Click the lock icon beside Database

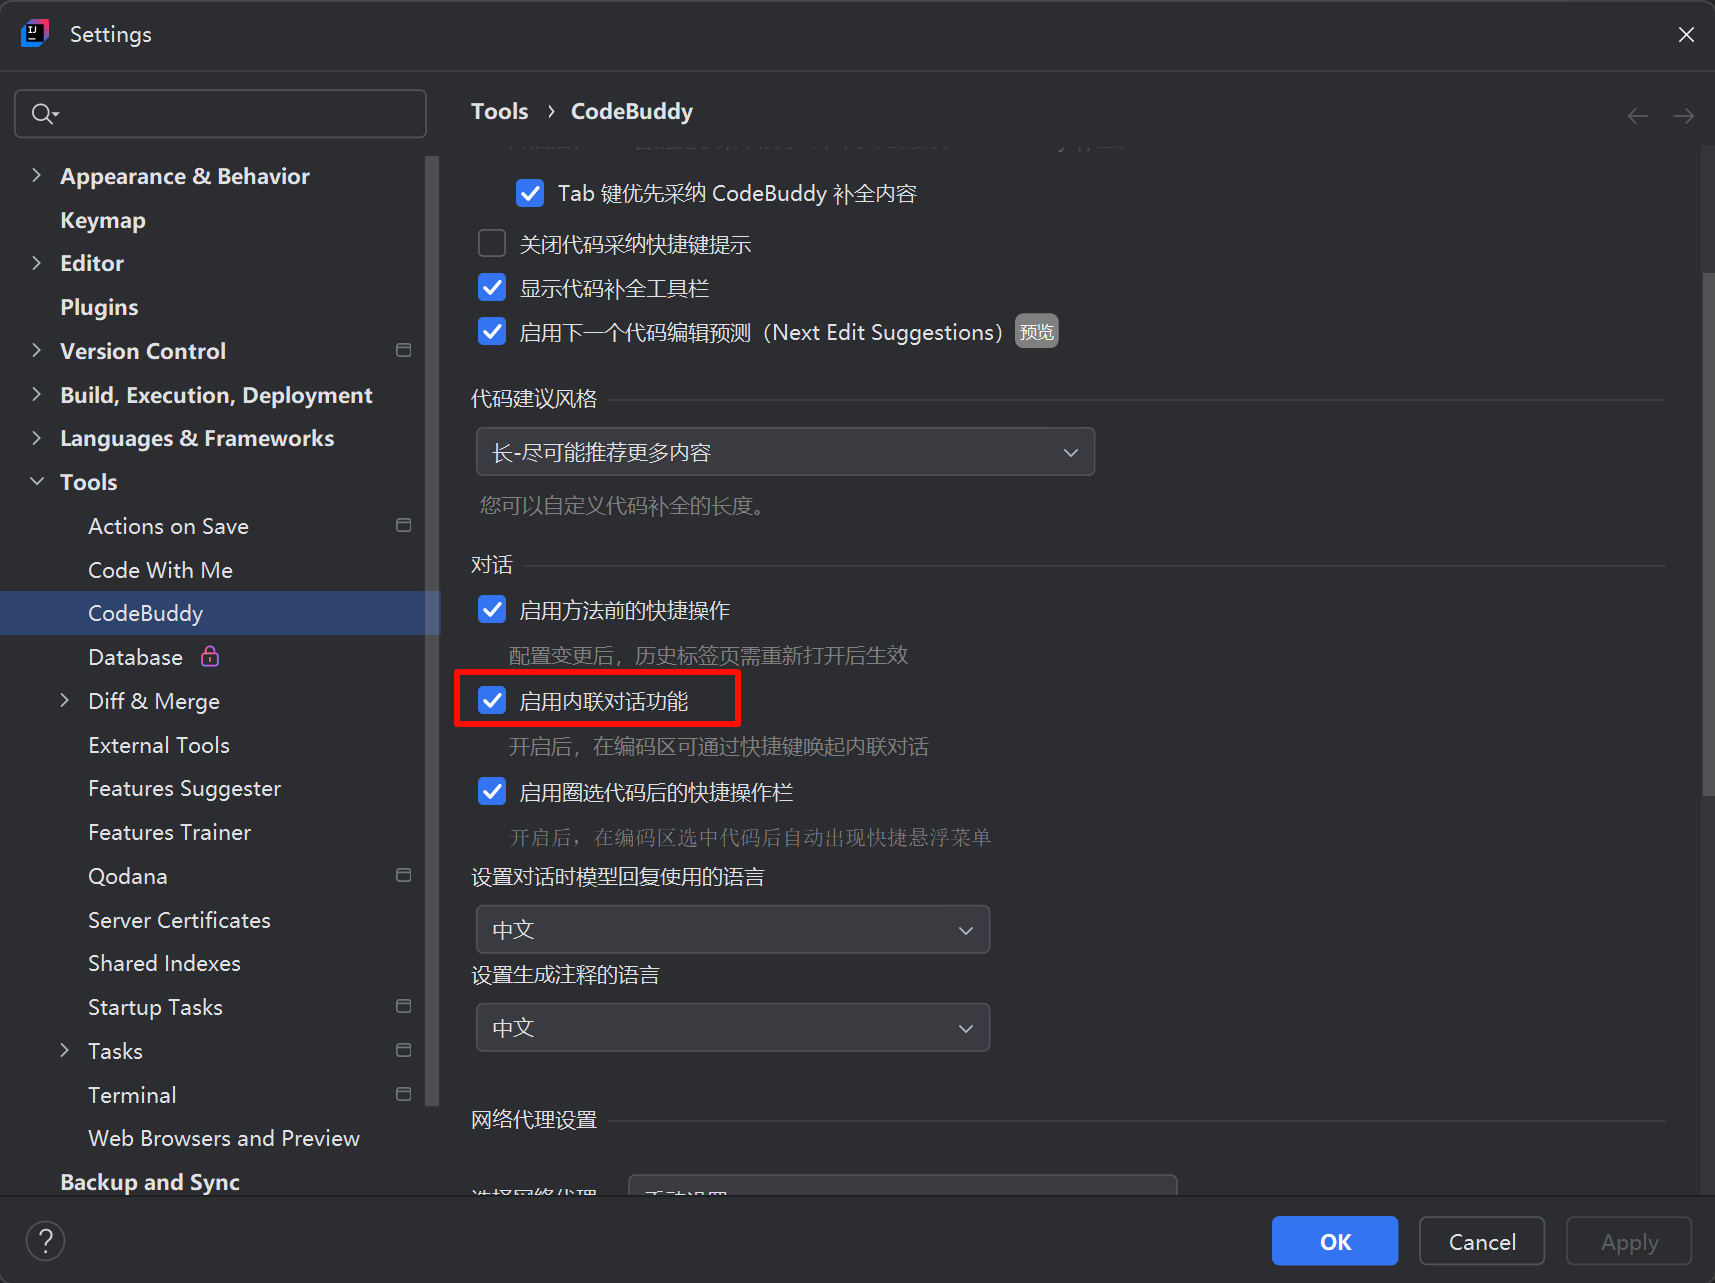[210, 657]
